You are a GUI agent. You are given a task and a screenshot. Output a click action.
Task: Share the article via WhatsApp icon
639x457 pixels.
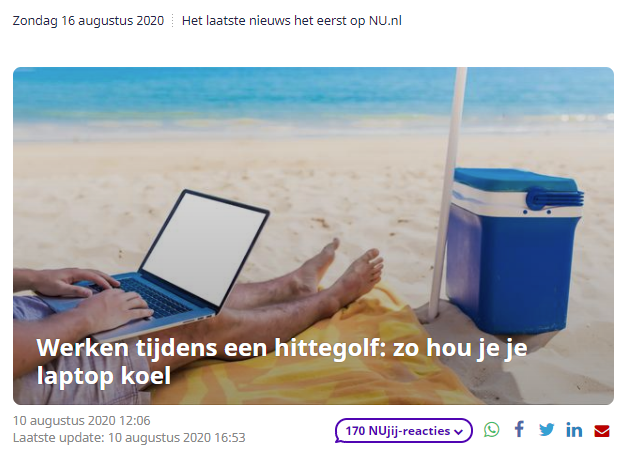pyautogui.click(x=491, y=430)
